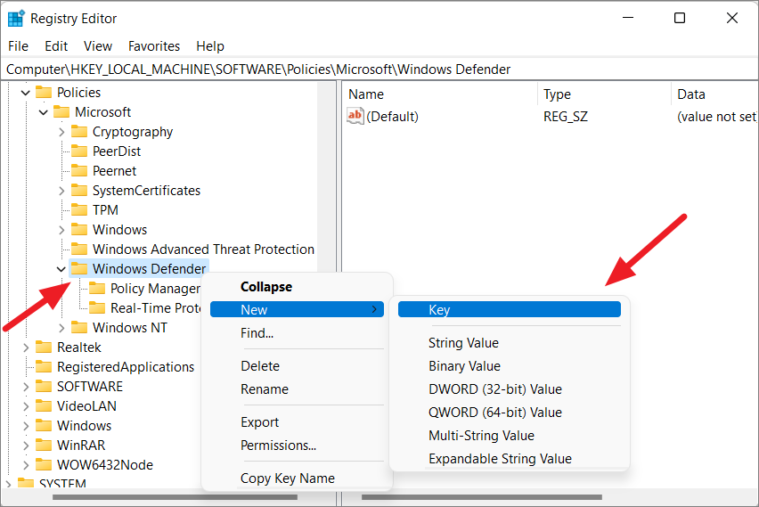Select Multi-String Value option
Image resolution: width=759 pixels, height=507 pixels.
[x=509, y=435]
